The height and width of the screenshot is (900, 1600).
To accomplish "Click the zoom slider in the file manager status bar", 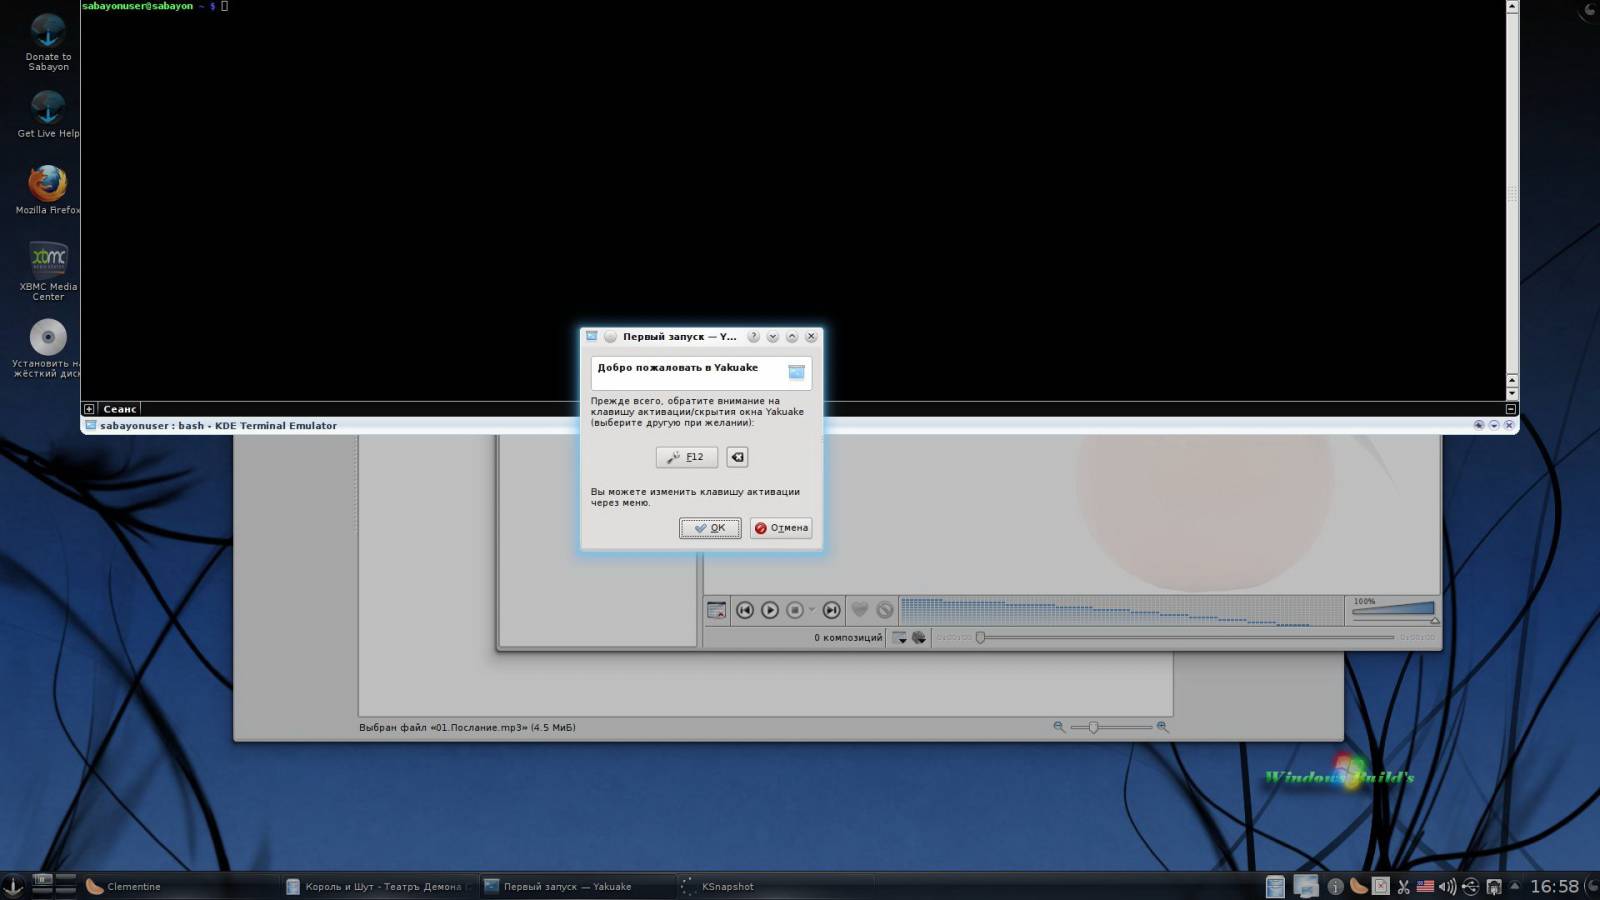I will (x=1110, y=727).
